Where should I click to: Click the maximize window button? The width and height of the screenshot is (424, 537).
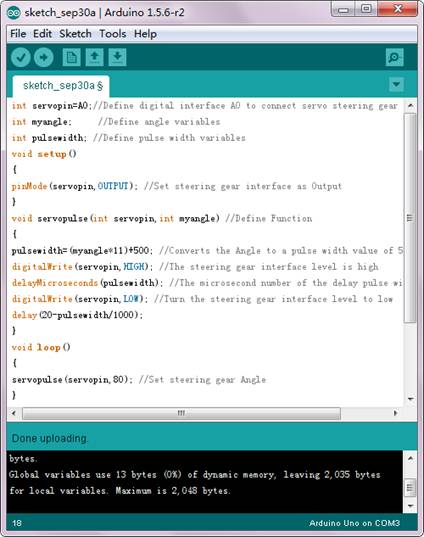[x=366, y=9]
